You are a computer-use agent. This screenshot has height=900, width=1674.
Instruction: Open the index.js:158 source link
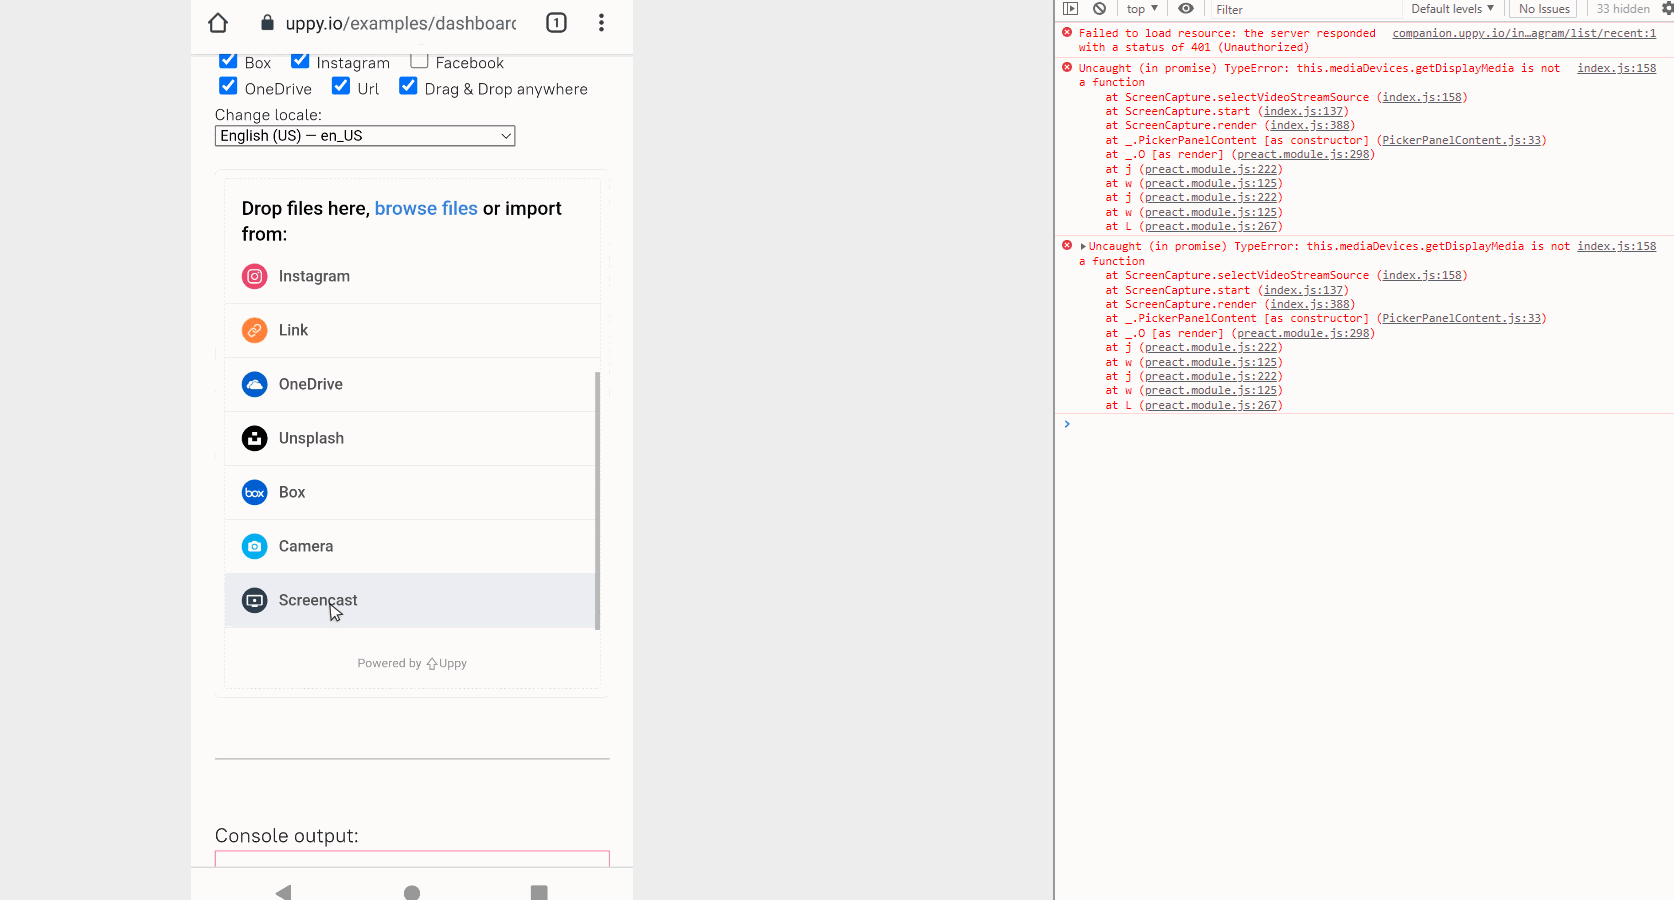(x=1616, y=68)
